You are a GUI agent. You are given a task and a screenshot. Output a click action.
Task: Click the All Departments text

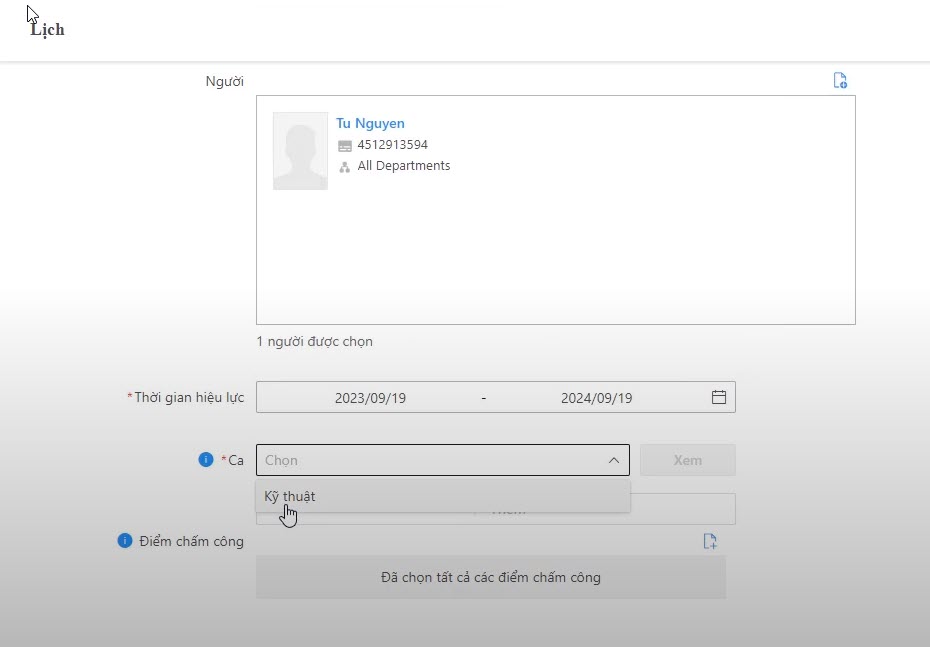[x=404, y=166]
